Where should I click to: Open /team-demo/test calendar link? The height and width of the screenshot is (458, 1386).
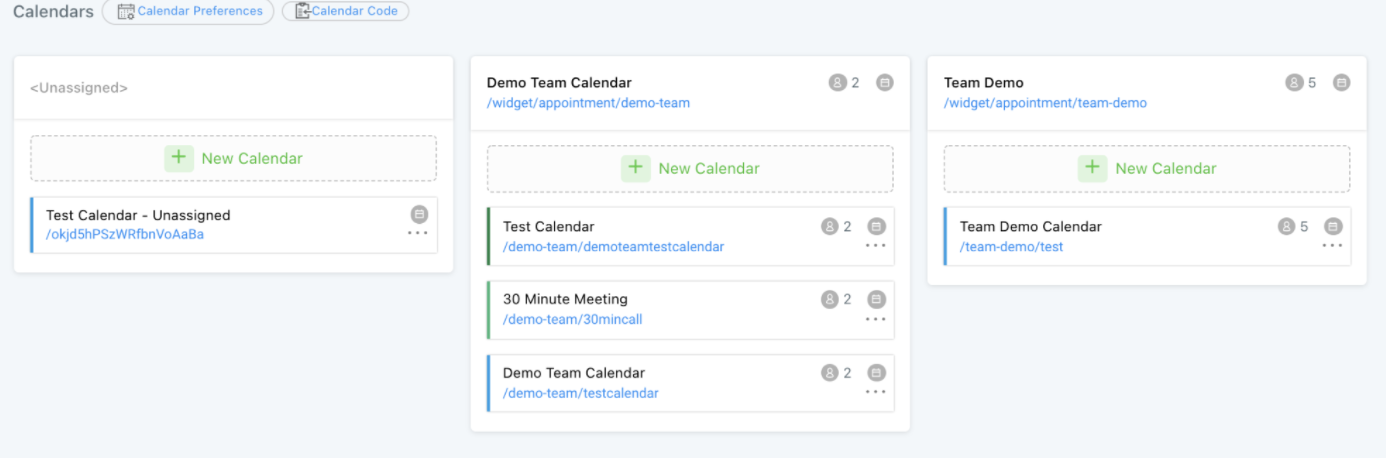coord(1012,247)
